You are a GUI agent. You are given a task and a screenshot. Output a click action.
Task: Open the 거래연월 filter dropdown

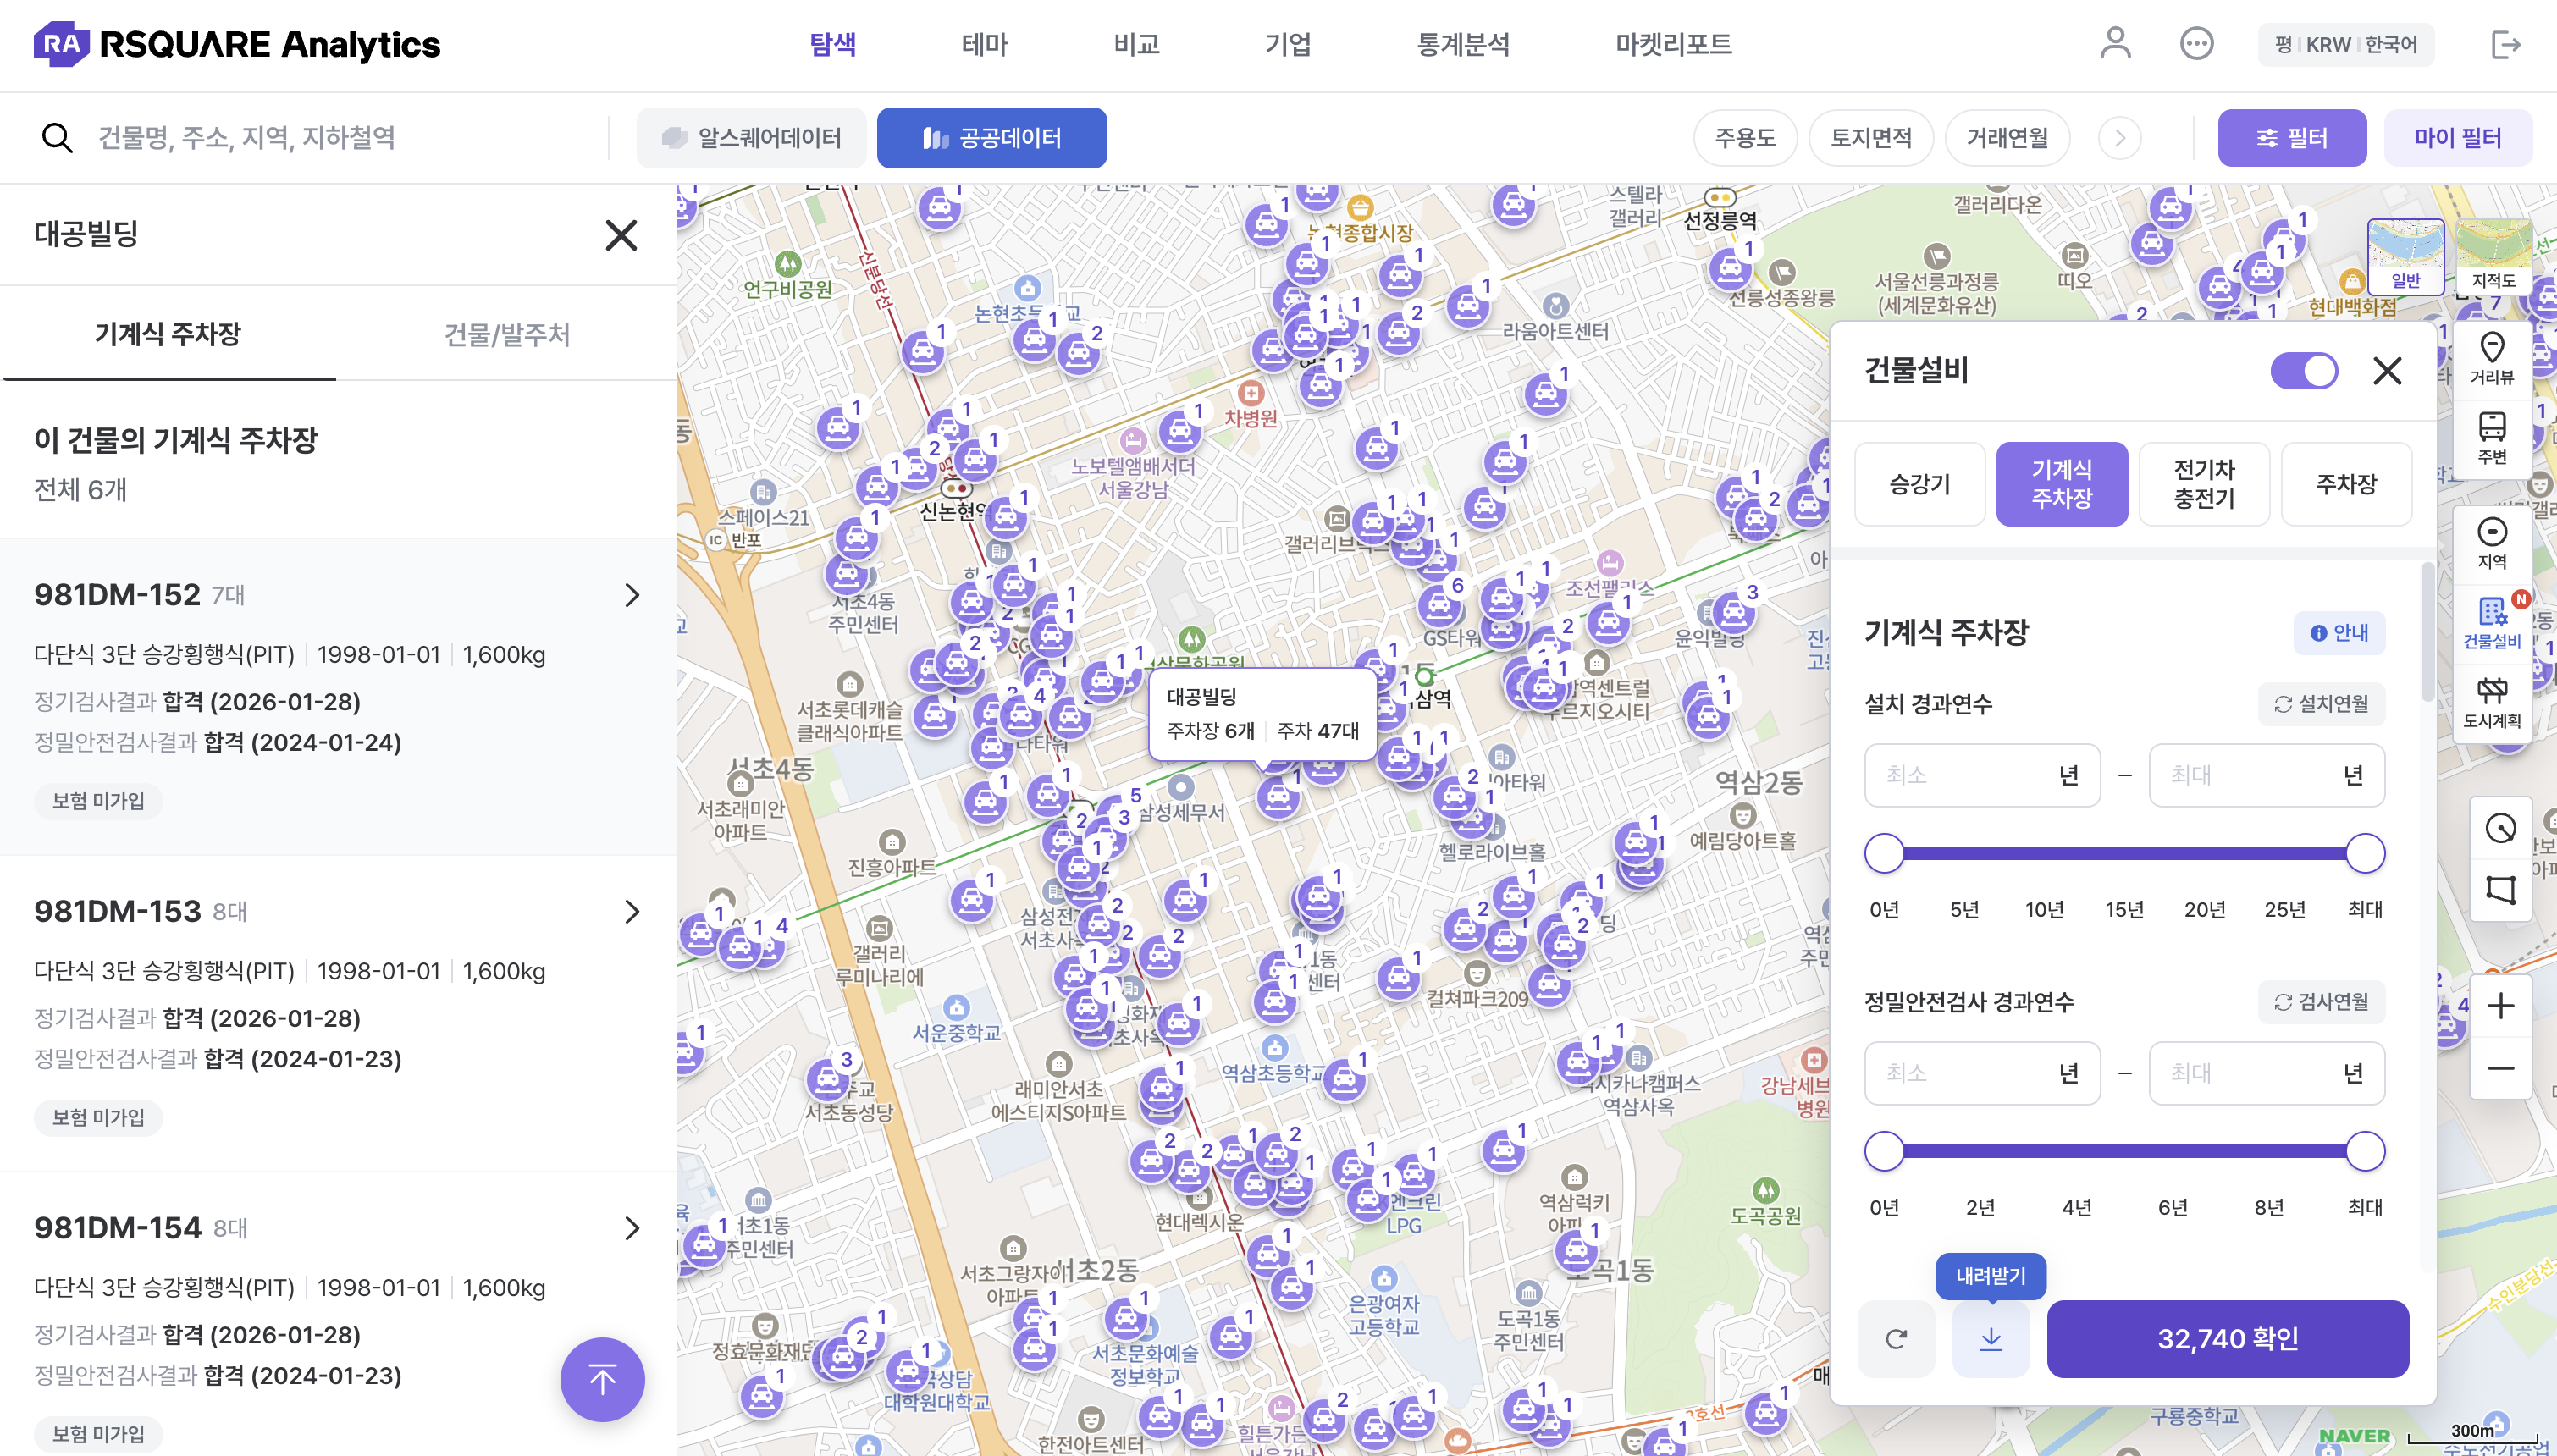point(2007,138)
